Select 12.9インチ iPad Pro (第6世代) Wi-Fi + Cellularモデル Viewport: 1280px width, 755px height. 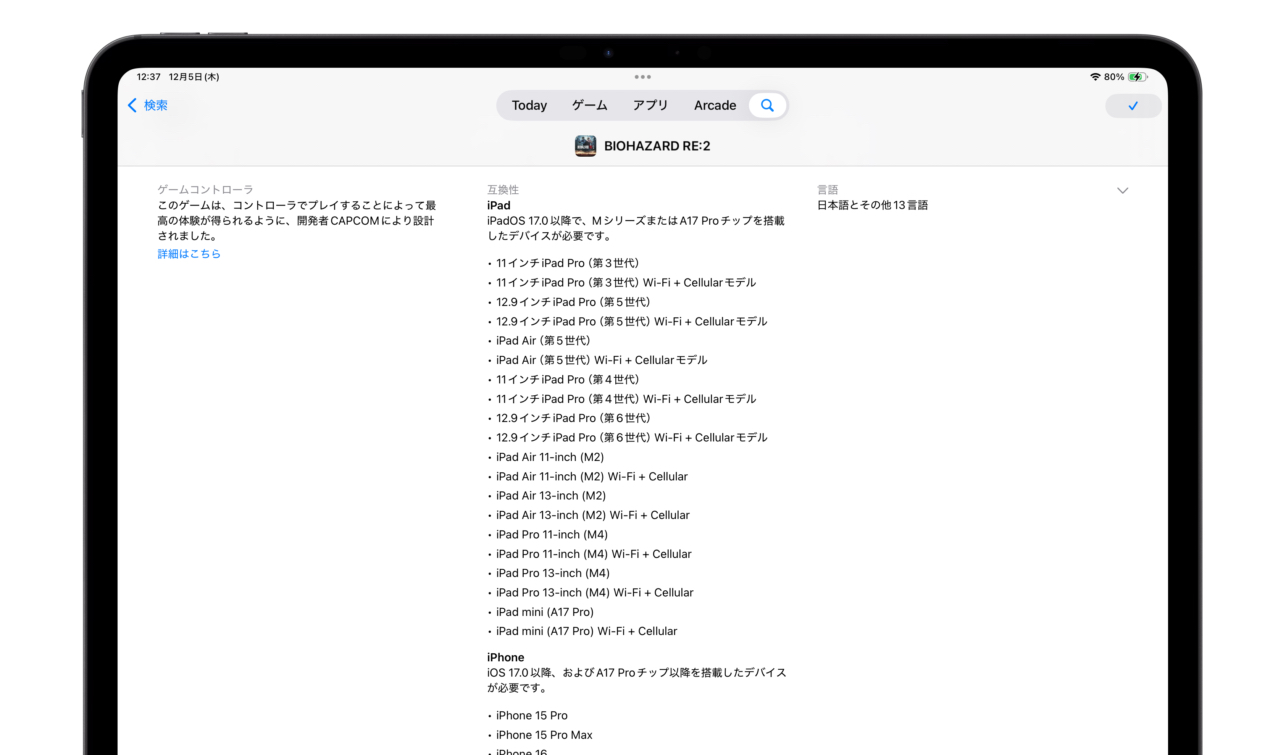[x=632, y=437]
